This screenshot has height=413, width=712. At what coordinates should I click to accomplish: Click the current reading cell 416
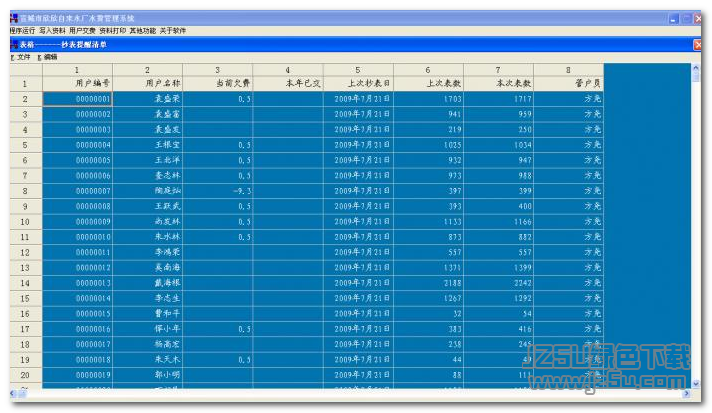[499, 329]
